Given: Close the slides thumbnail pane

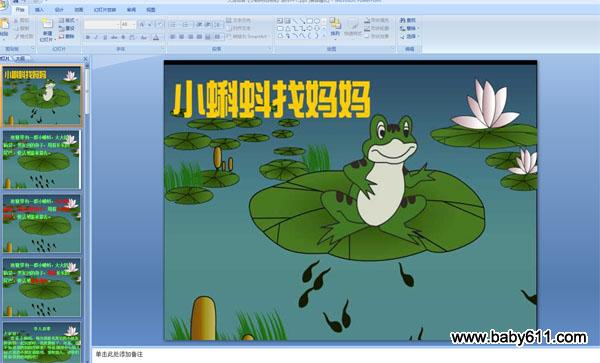Looking at the screenshot, I should [x=86, y=59].
